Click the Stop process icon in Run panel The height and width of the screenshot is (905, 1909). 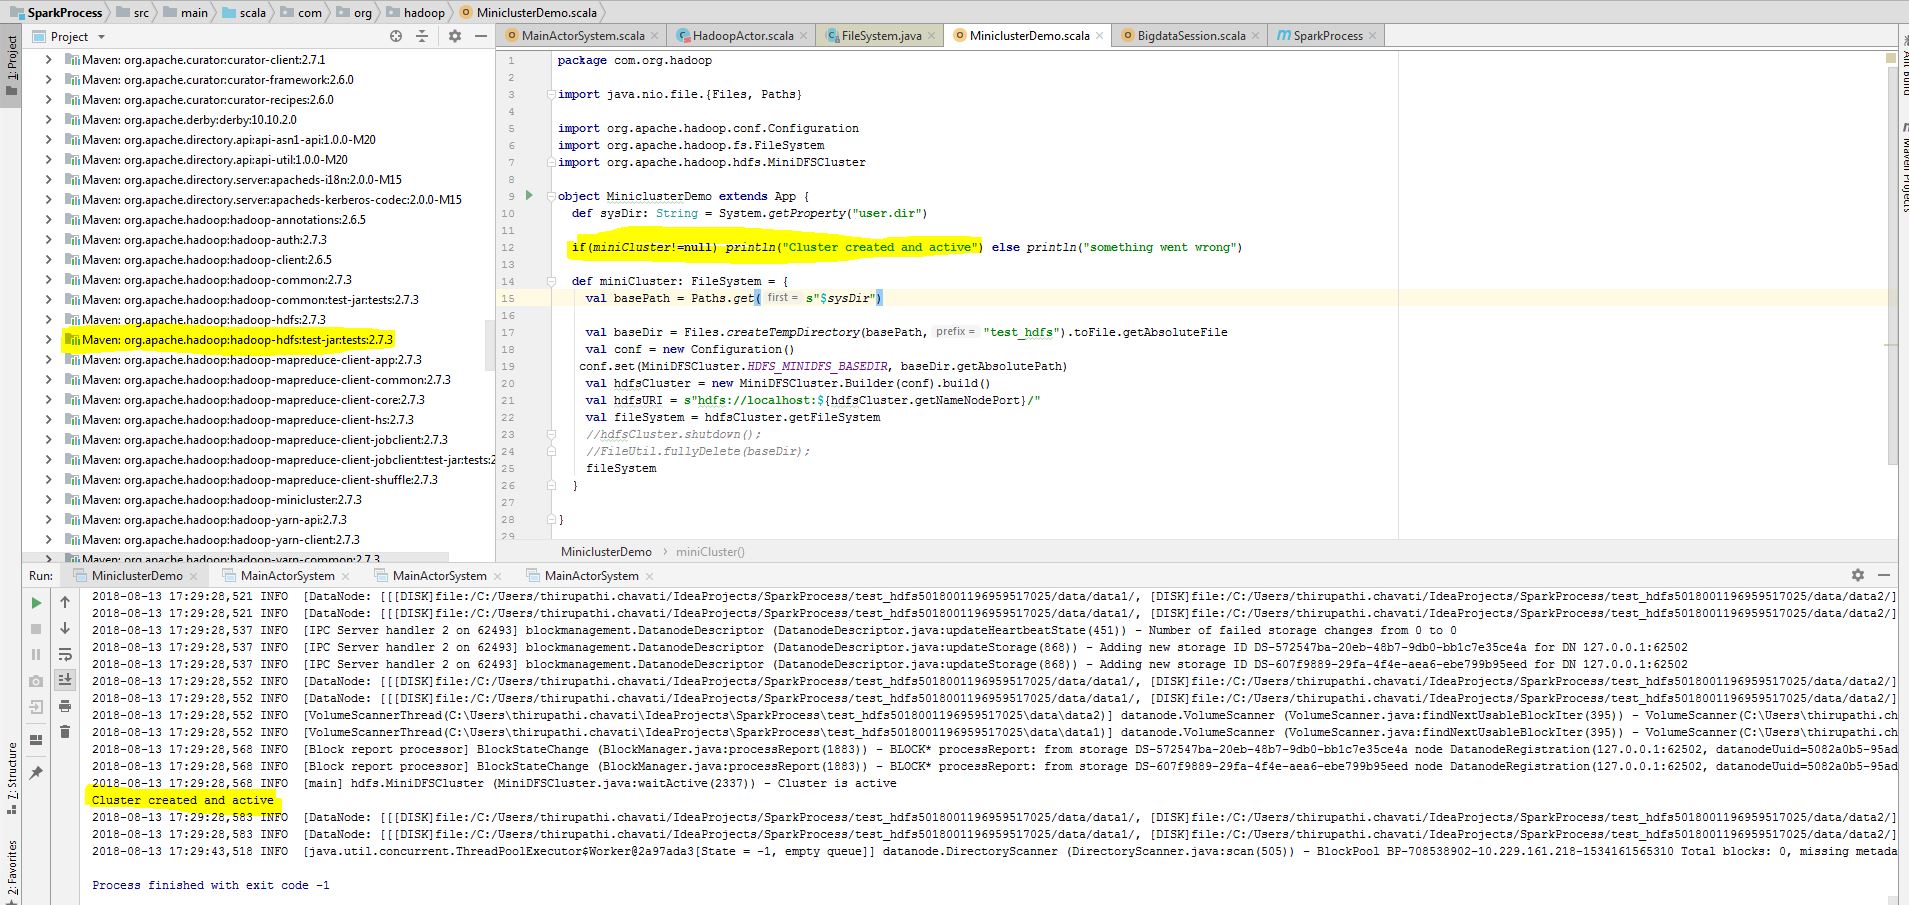point(36,629)
